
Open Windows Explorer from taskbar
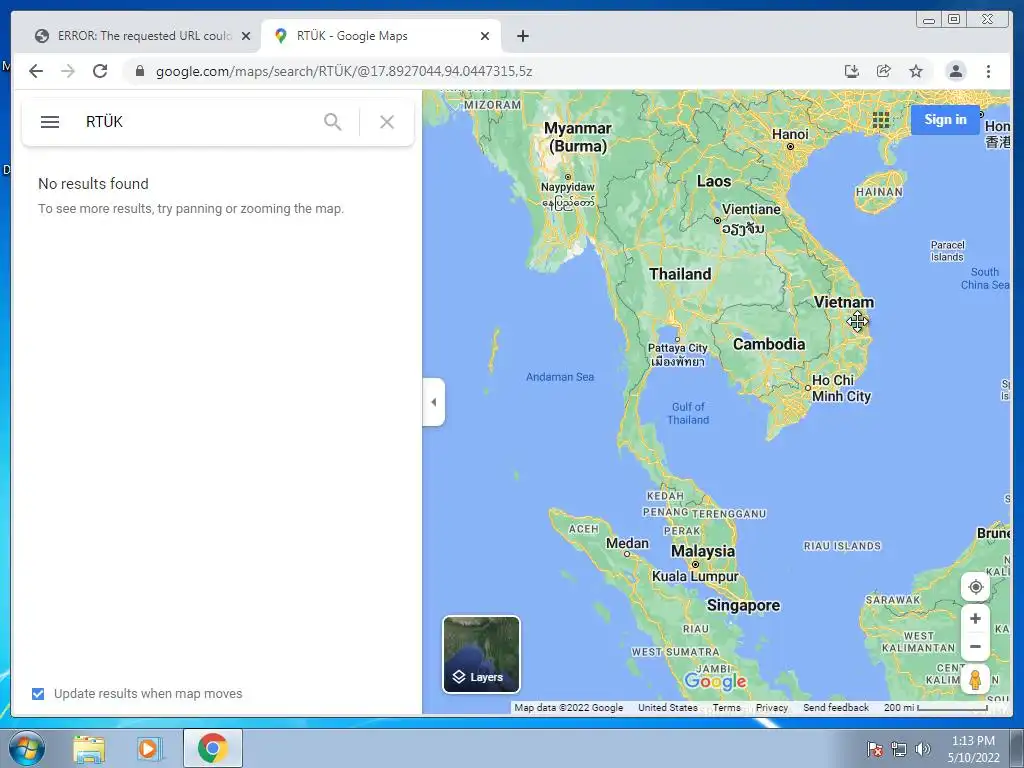(x=89, y=748)
